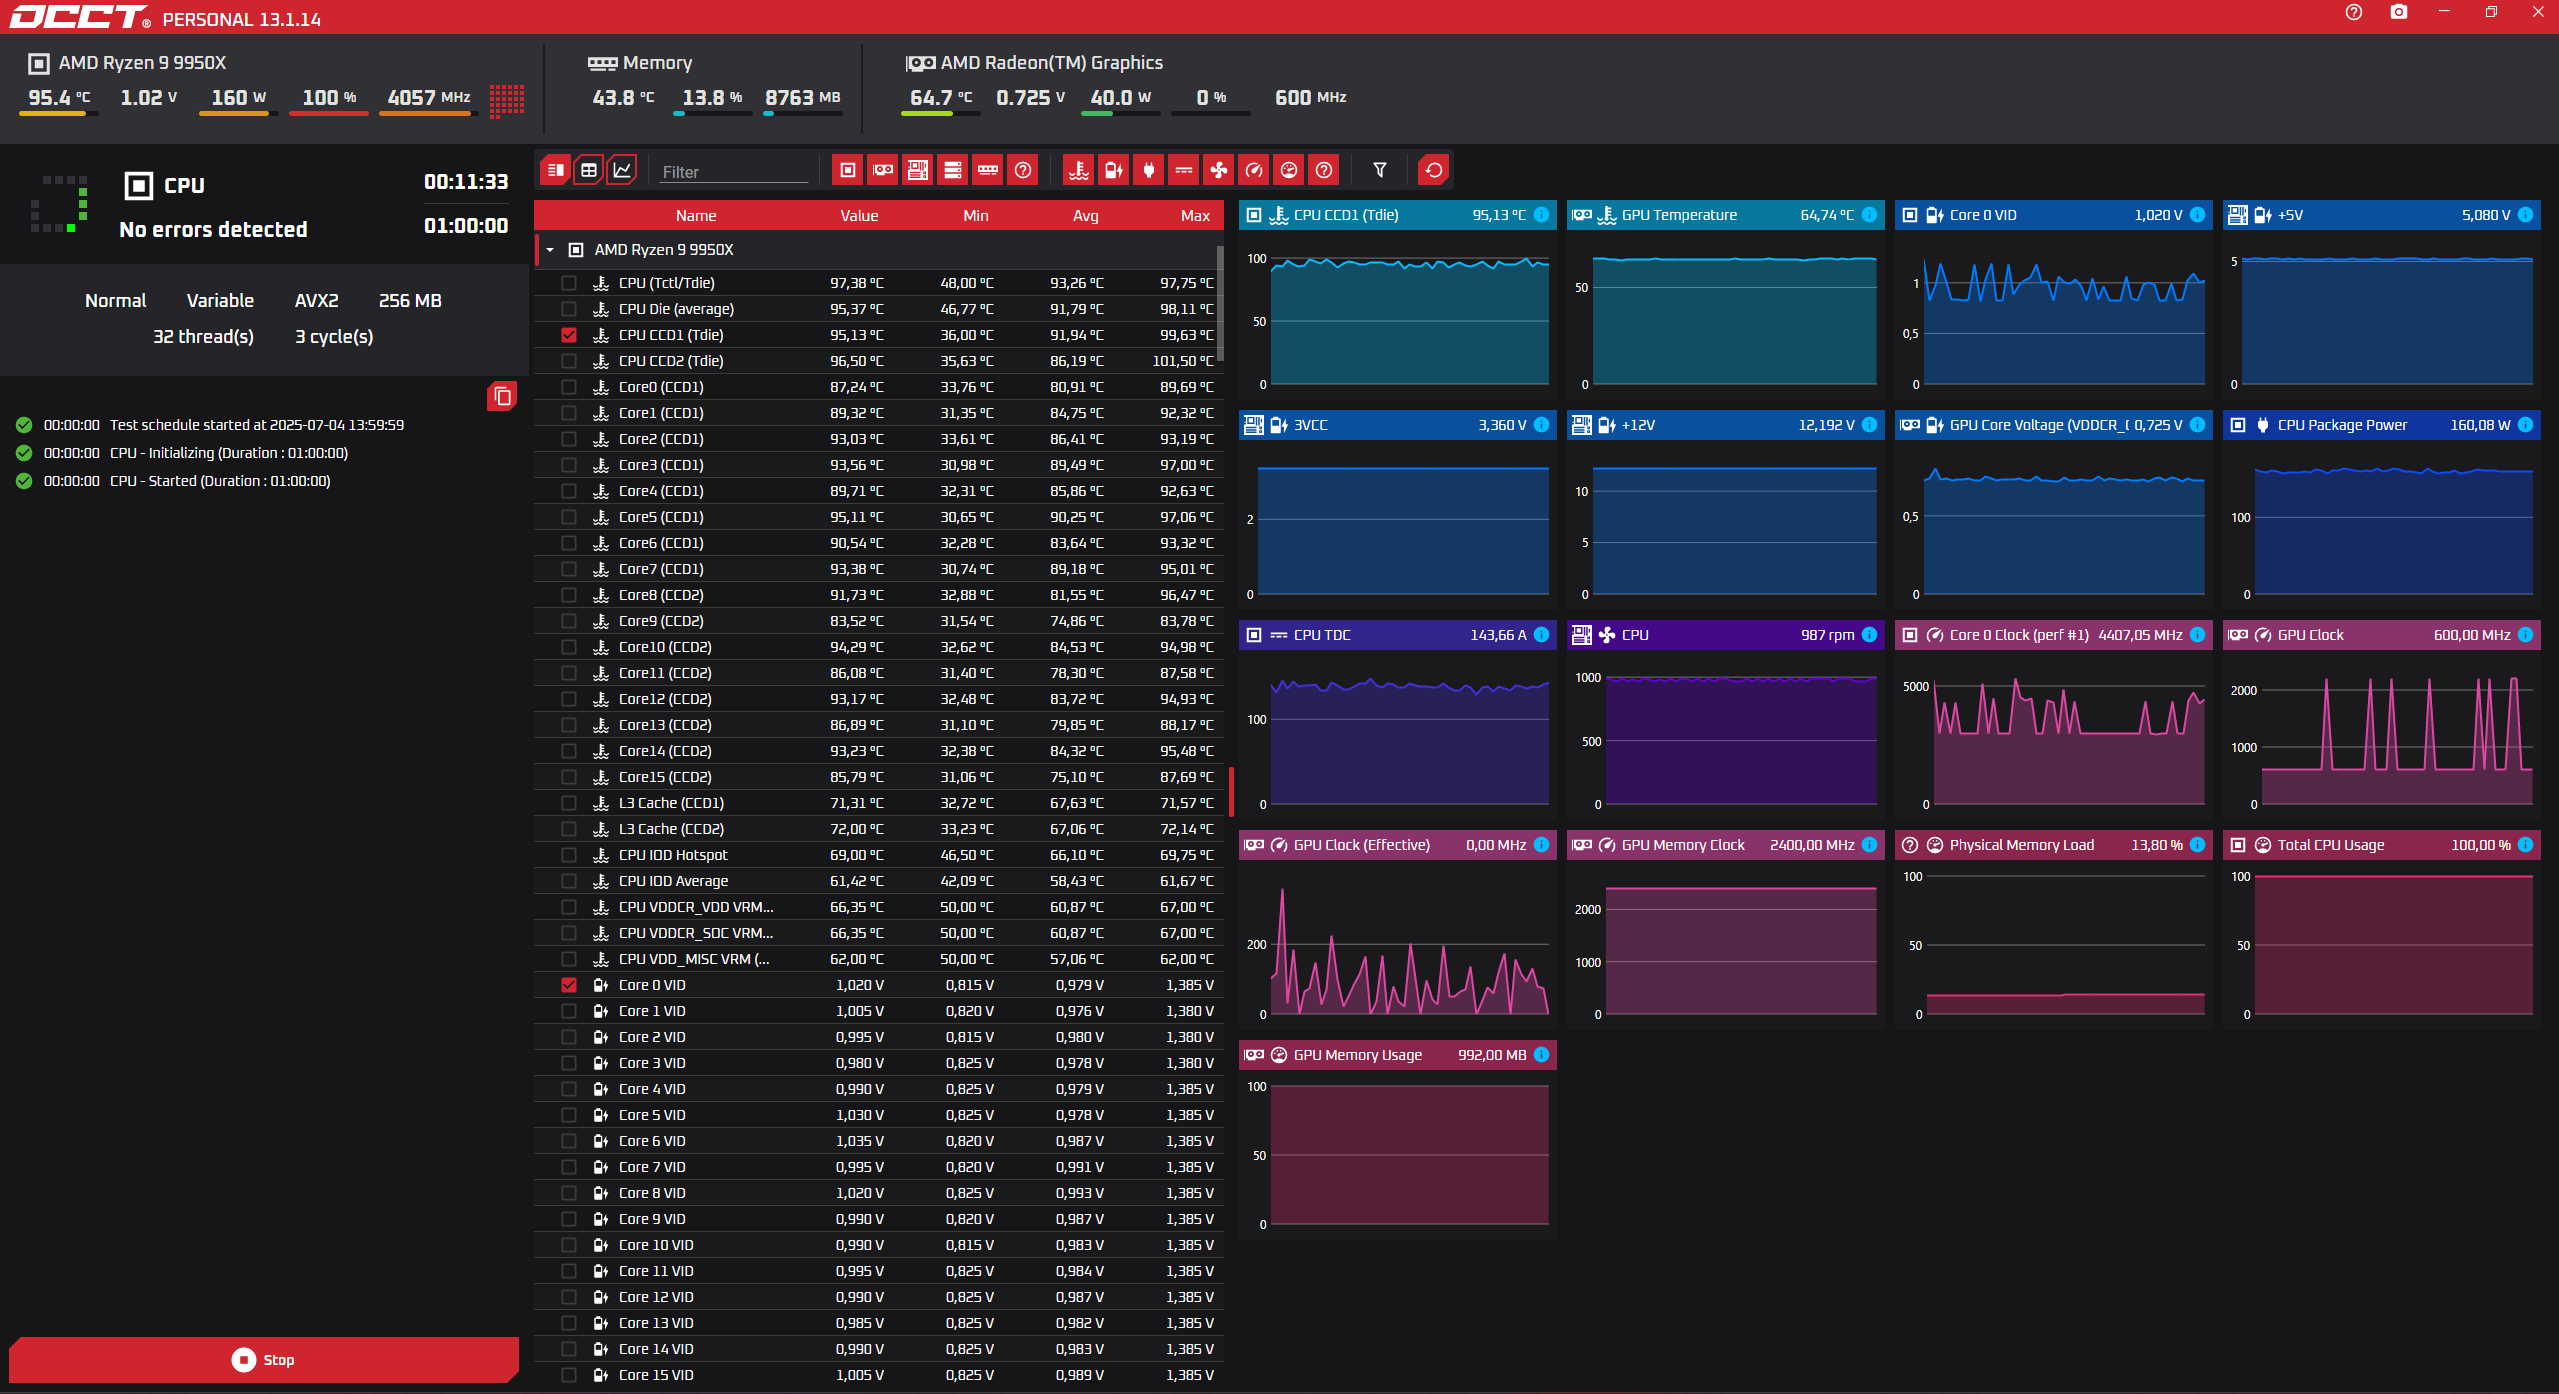Copy the log with clipboard icon

click(x=502, y=396)
